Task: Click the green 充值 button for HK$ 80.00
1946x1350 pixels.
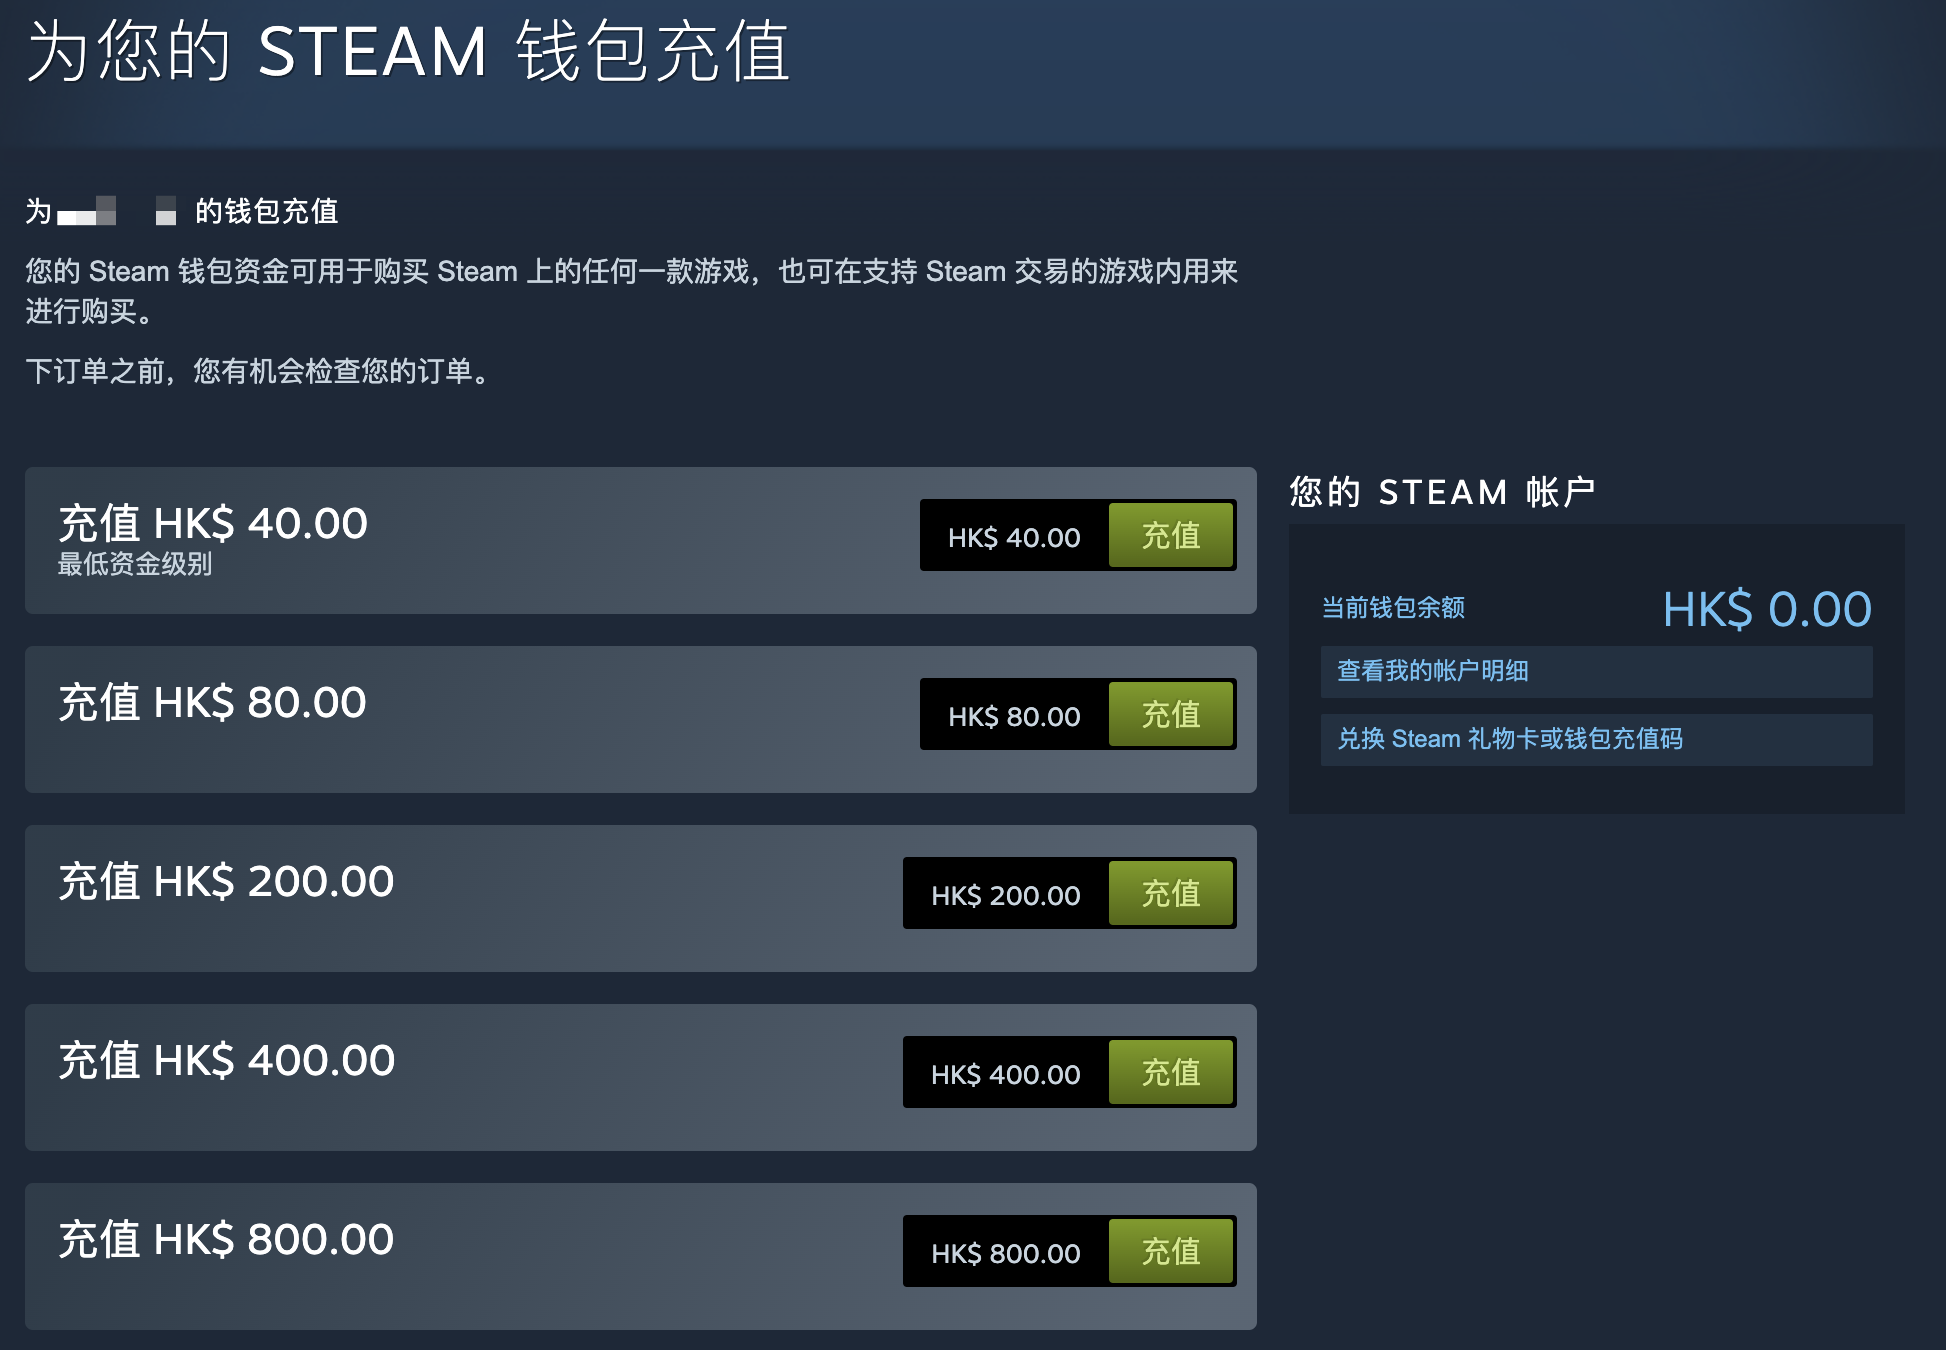Action: click(x=1171, y=714)
